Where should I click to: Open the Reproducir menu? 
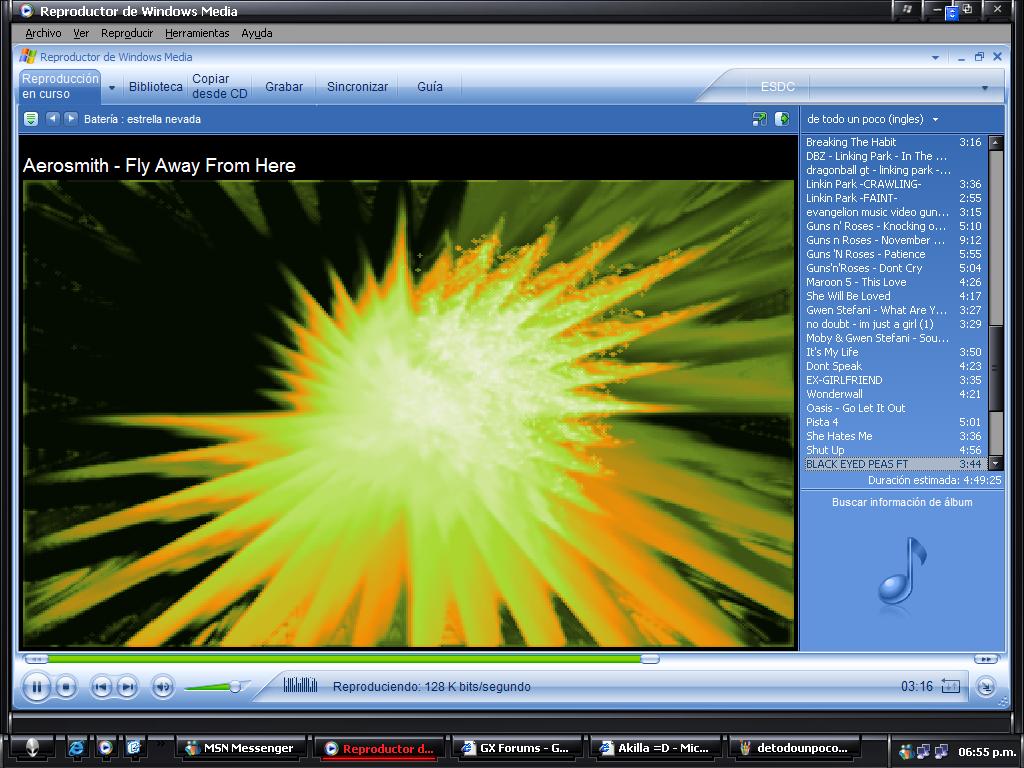click(127, 33)
